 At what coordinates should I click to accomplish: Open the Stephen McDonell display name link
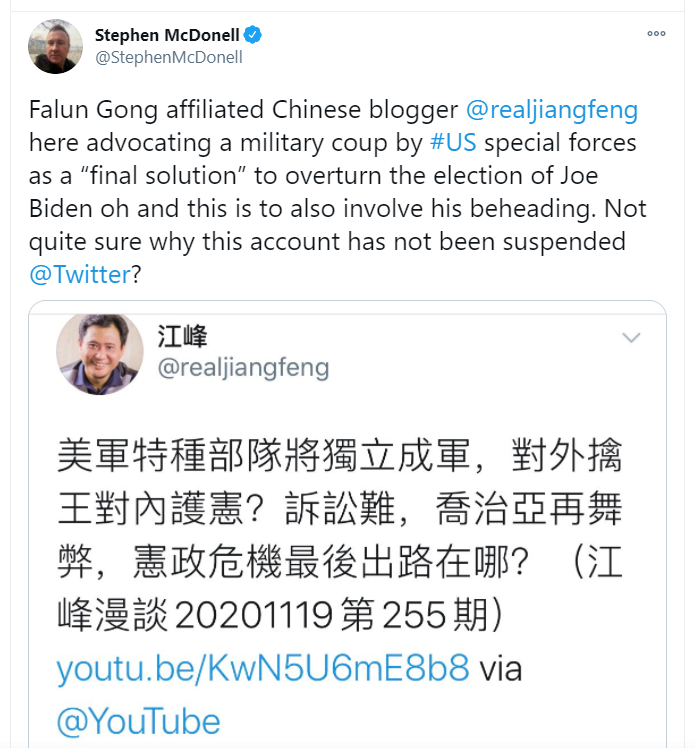[167, 35]
